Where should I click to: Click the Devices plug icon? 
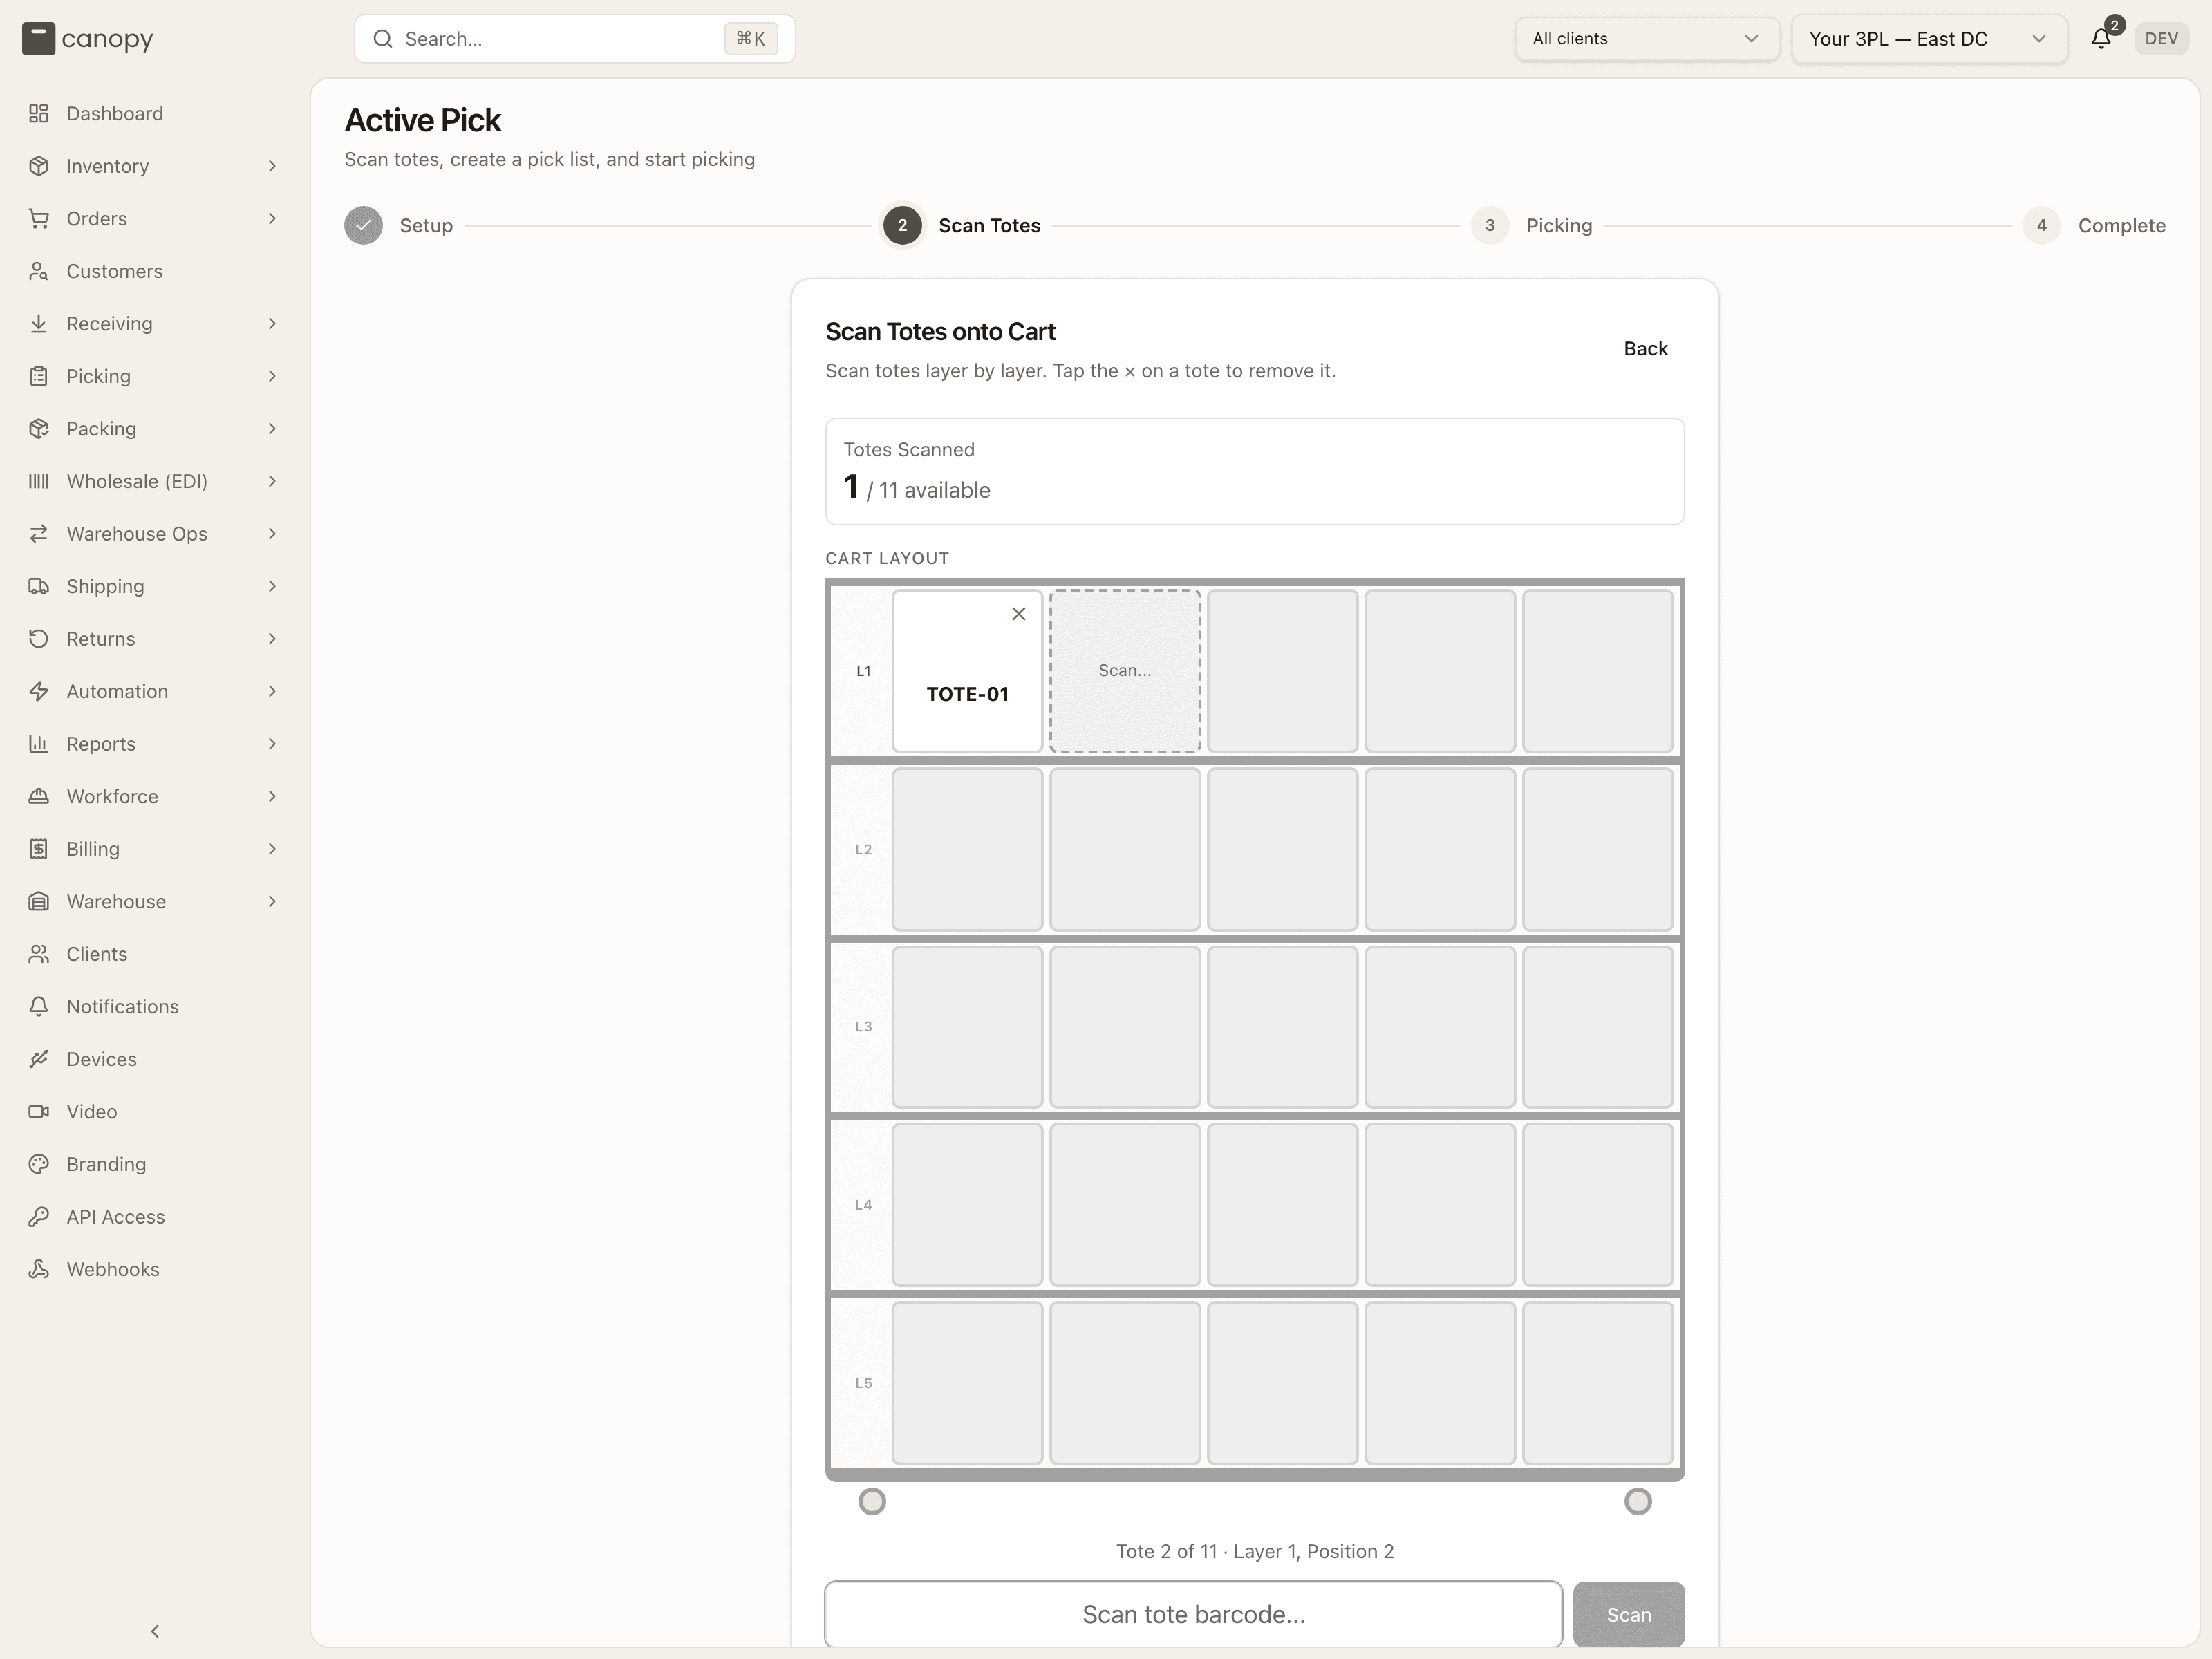tap(39, 1059)
